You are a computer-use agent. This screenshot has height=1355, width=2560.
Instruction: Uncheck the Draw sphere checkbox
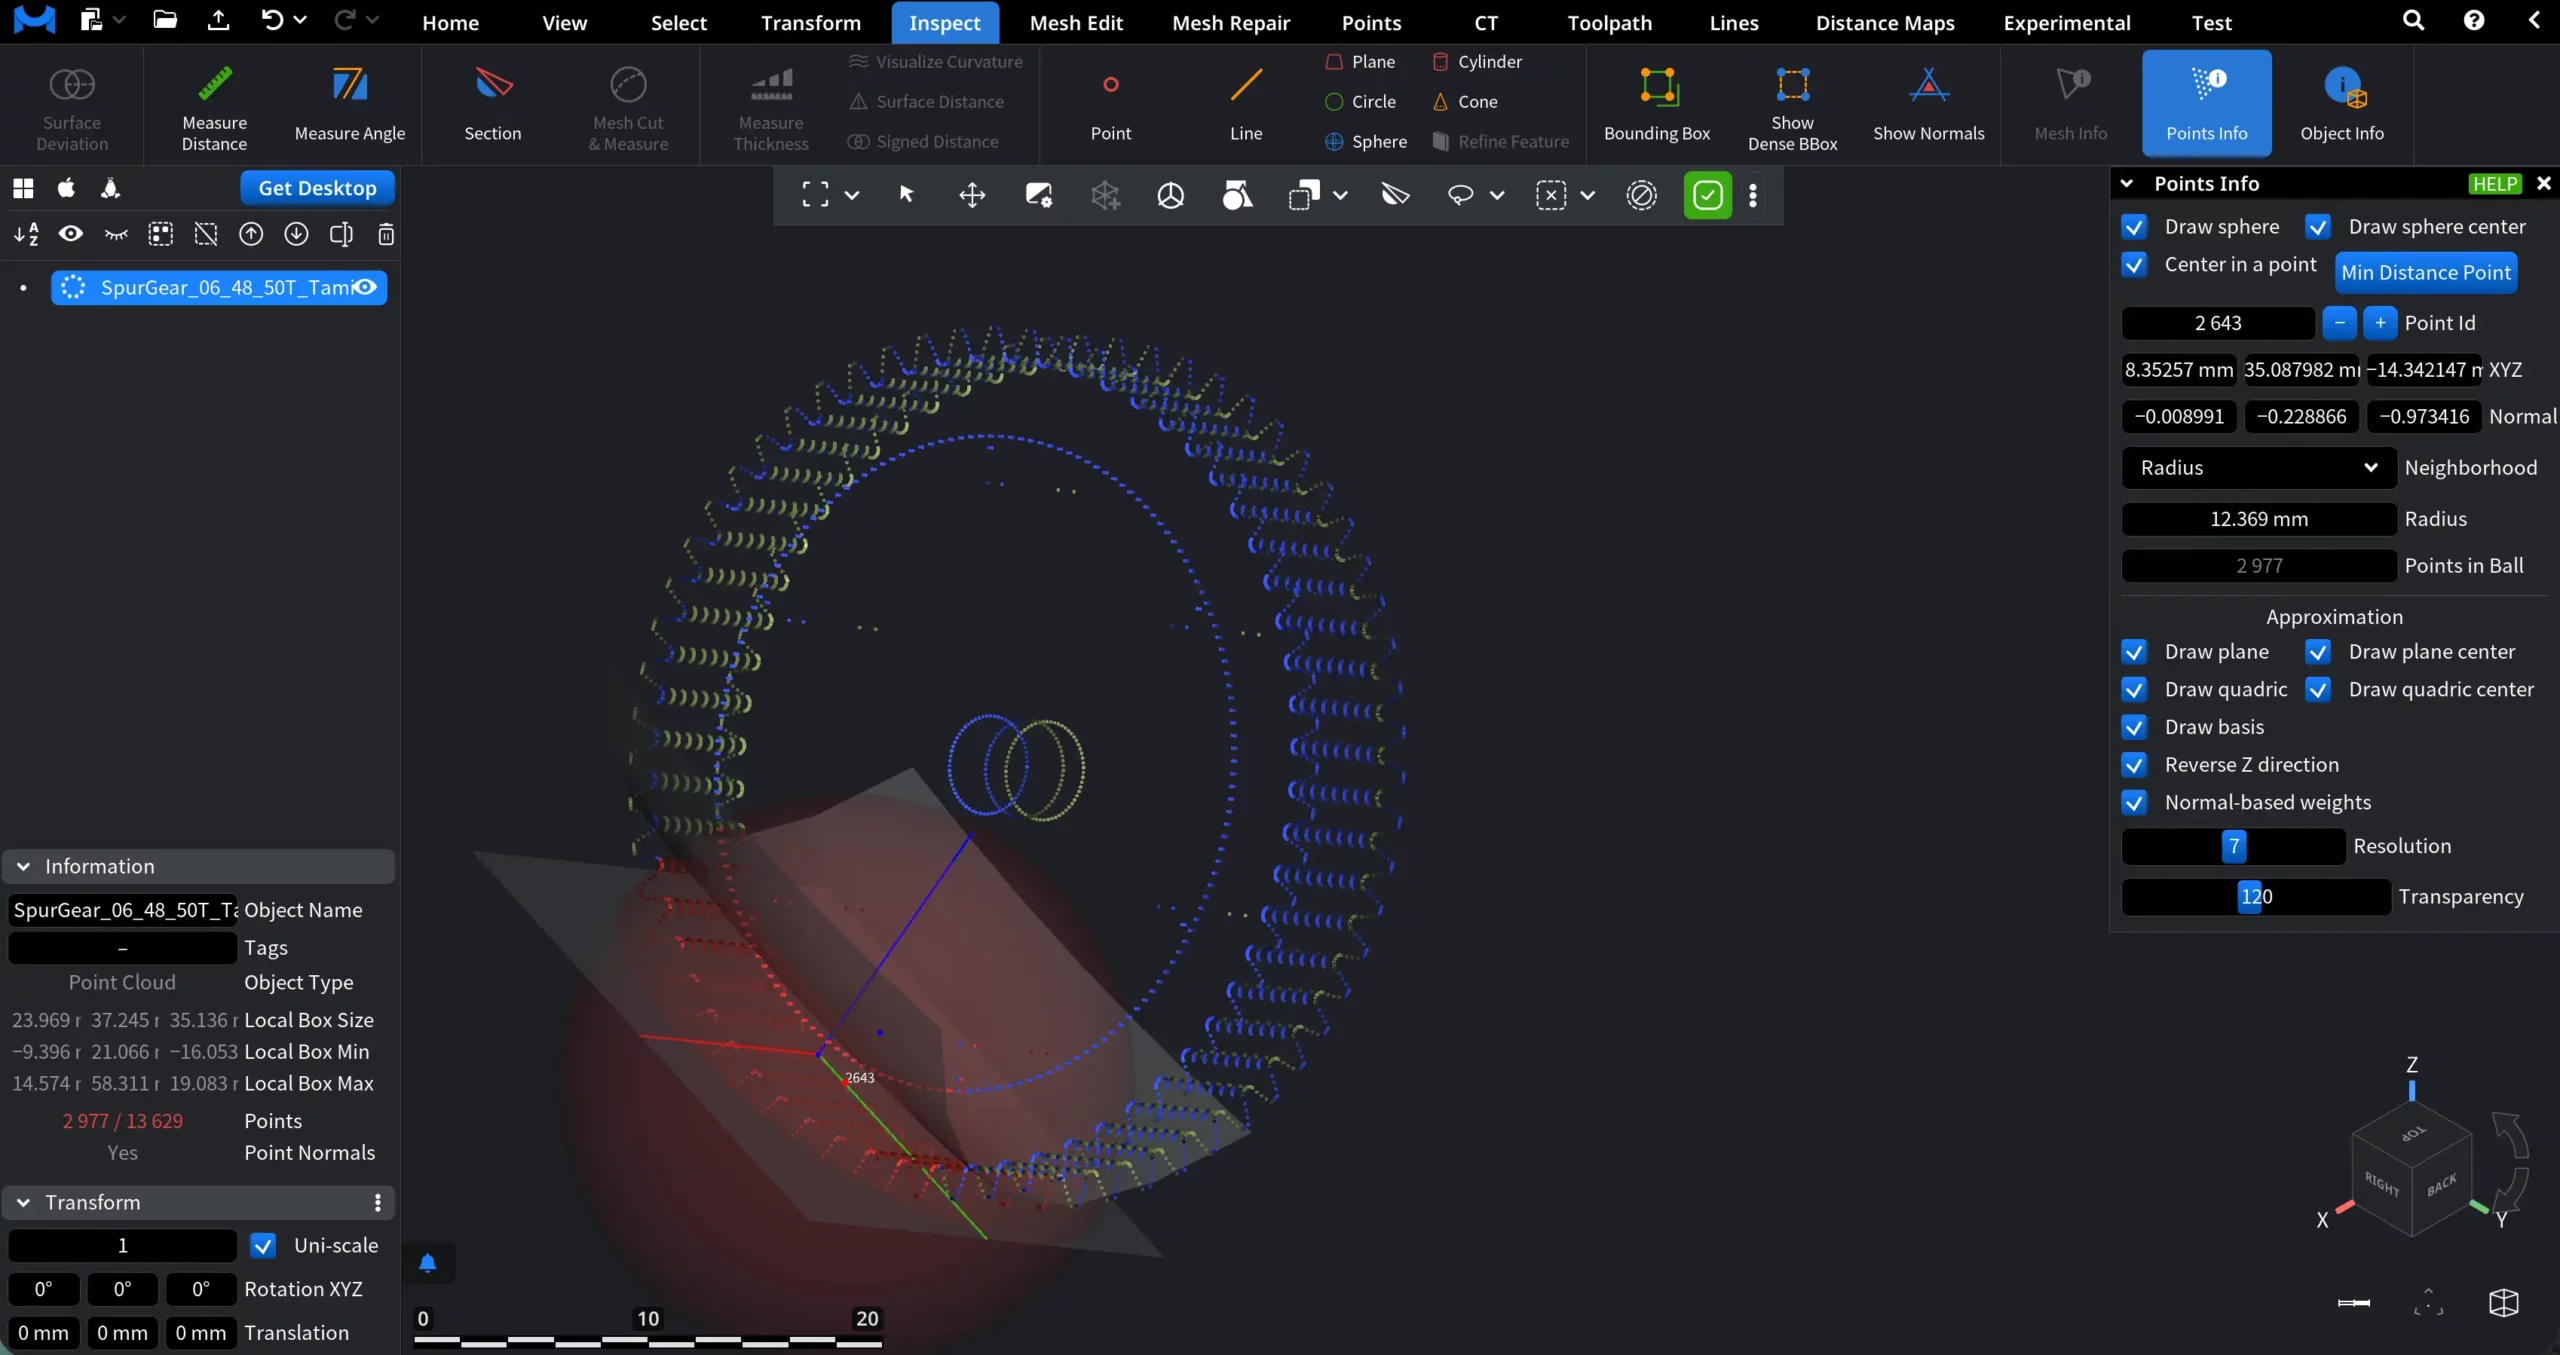point(2134,227)
